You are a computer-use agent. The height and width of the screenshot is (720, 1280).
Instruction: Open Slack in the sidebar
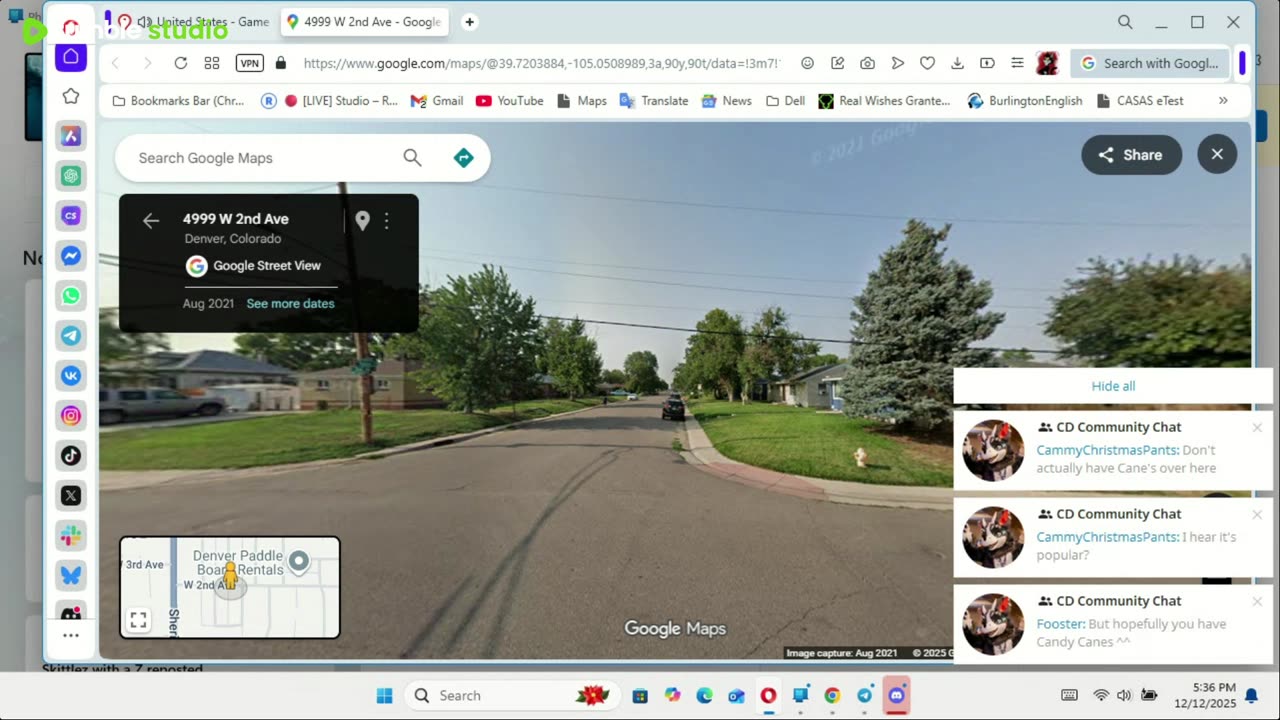click(71, 536)
